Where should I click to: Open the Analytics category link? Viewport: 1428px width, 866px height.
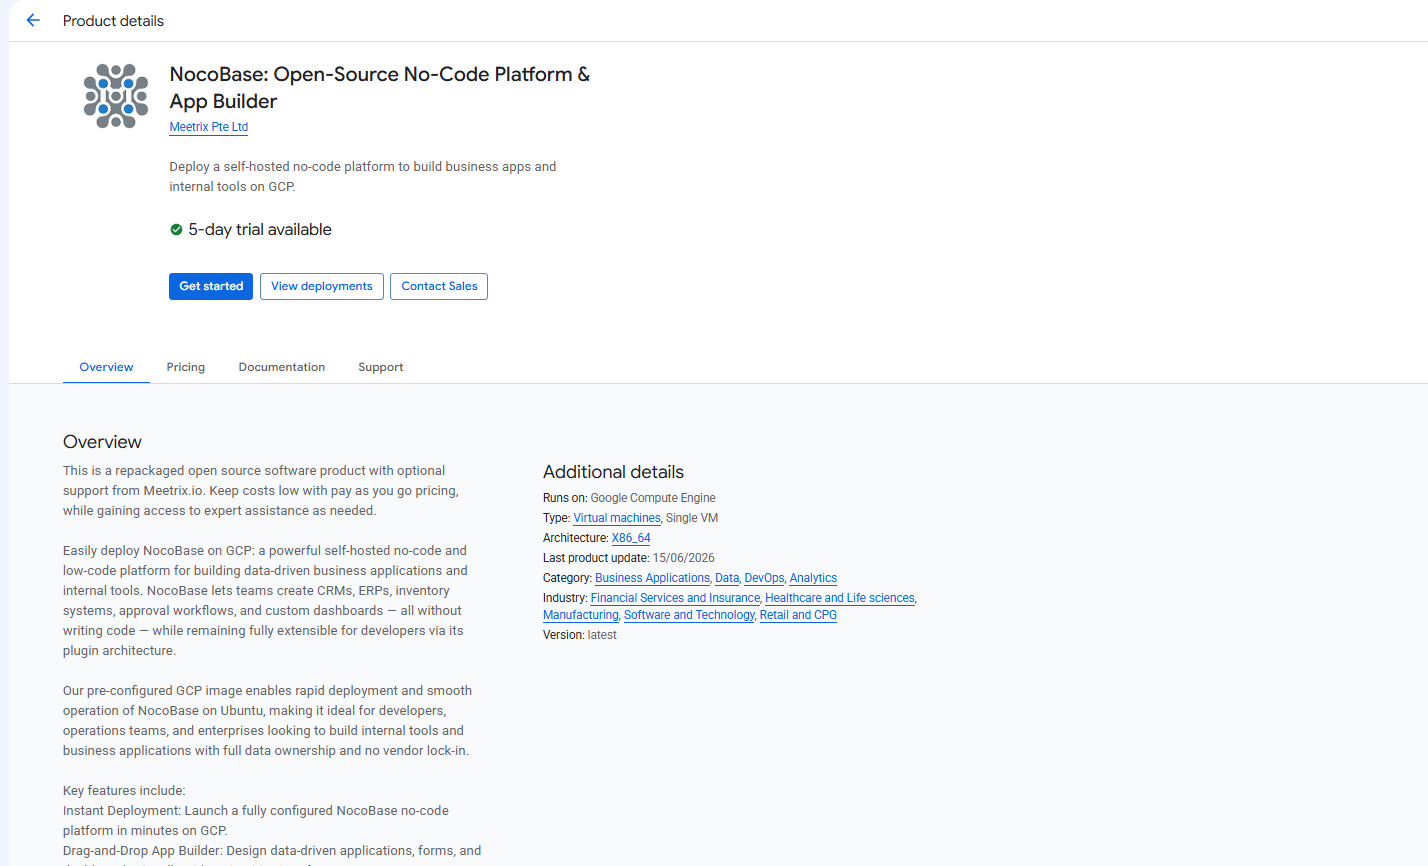pyautogui.click(x=813, y=578)
